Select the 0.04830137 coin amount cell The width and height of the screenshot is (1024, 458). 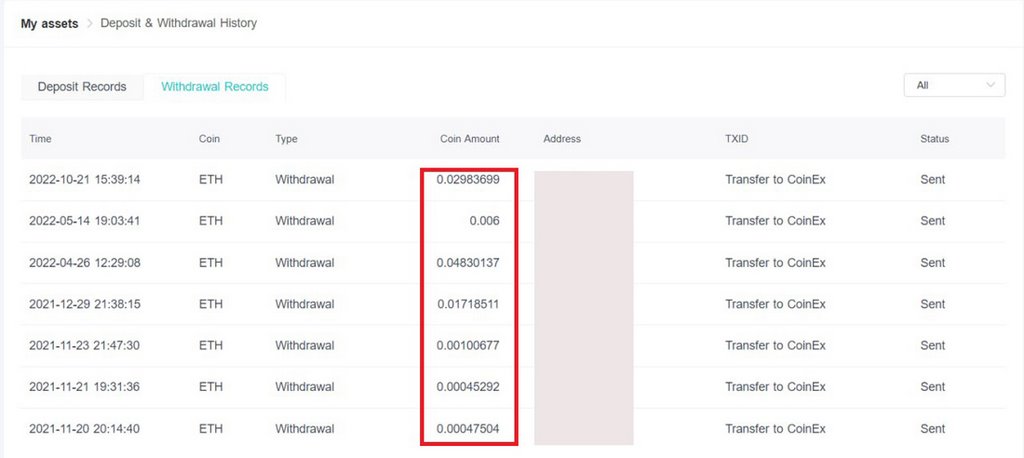tap(468, 263)
